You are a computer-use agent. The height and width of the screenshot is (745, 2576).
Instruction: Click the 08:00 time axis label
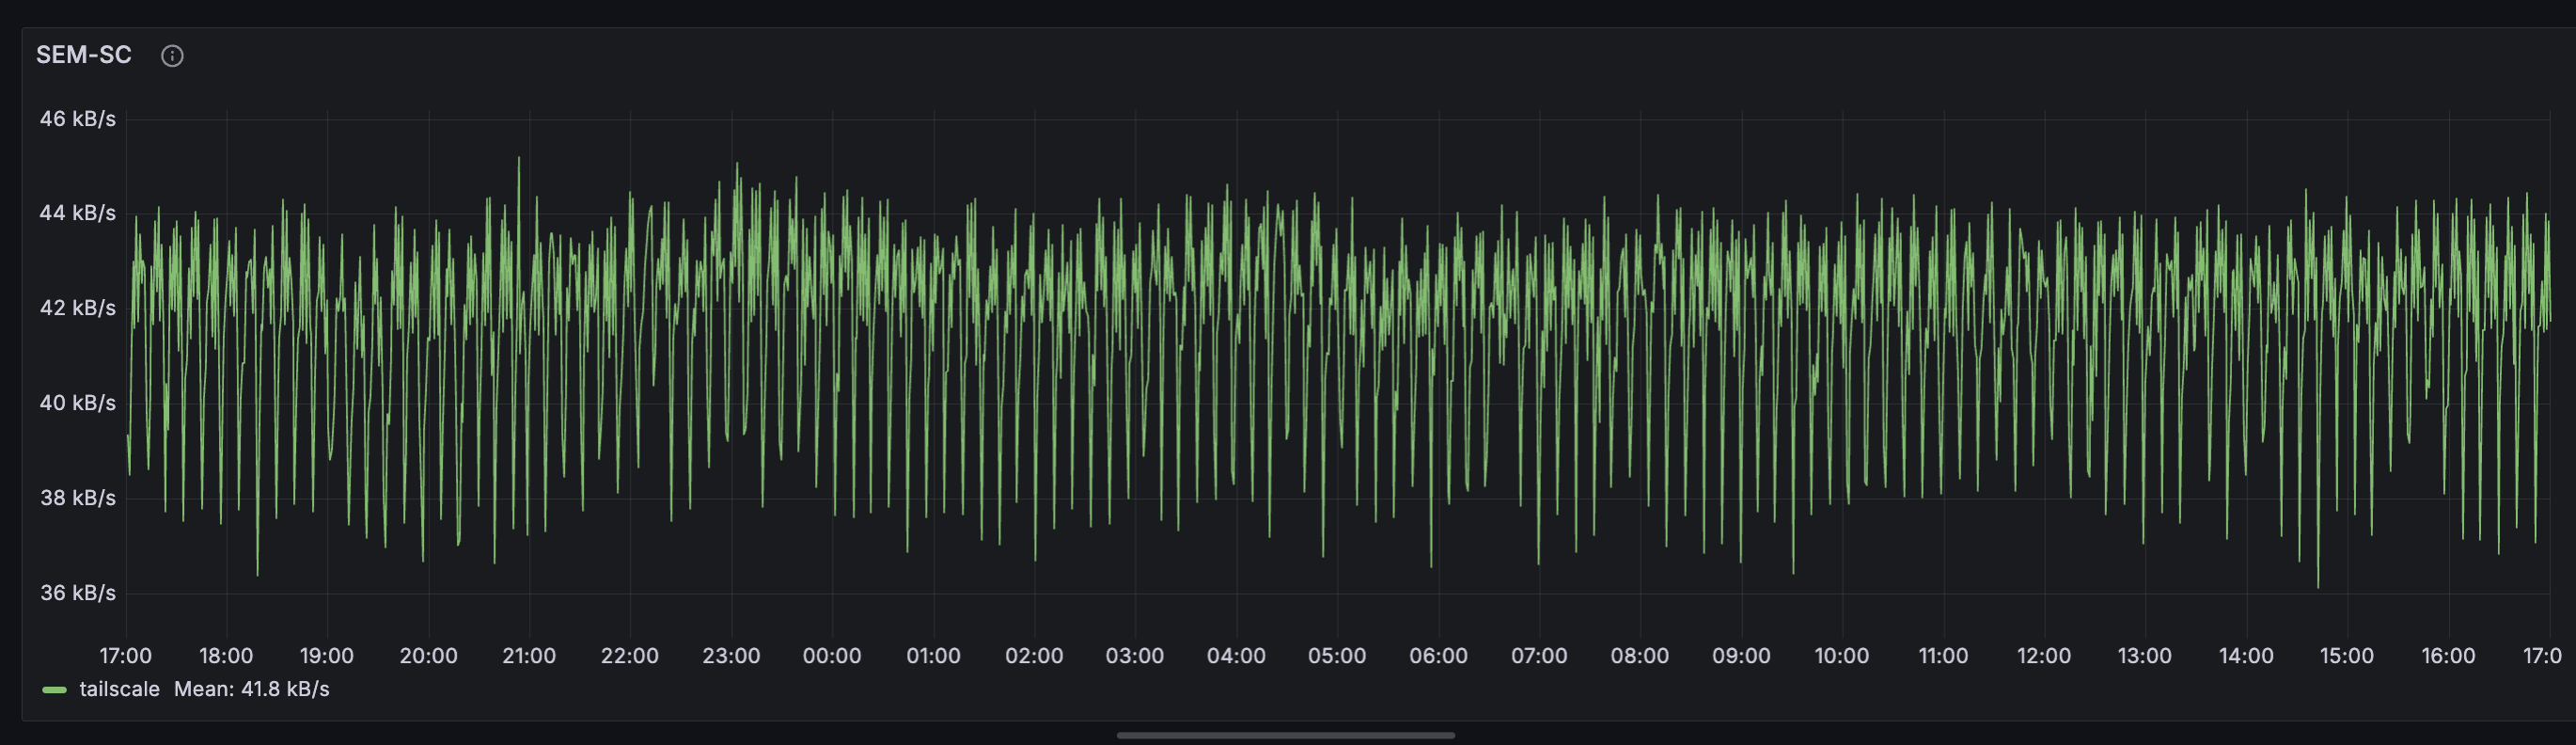(1640, 656)
